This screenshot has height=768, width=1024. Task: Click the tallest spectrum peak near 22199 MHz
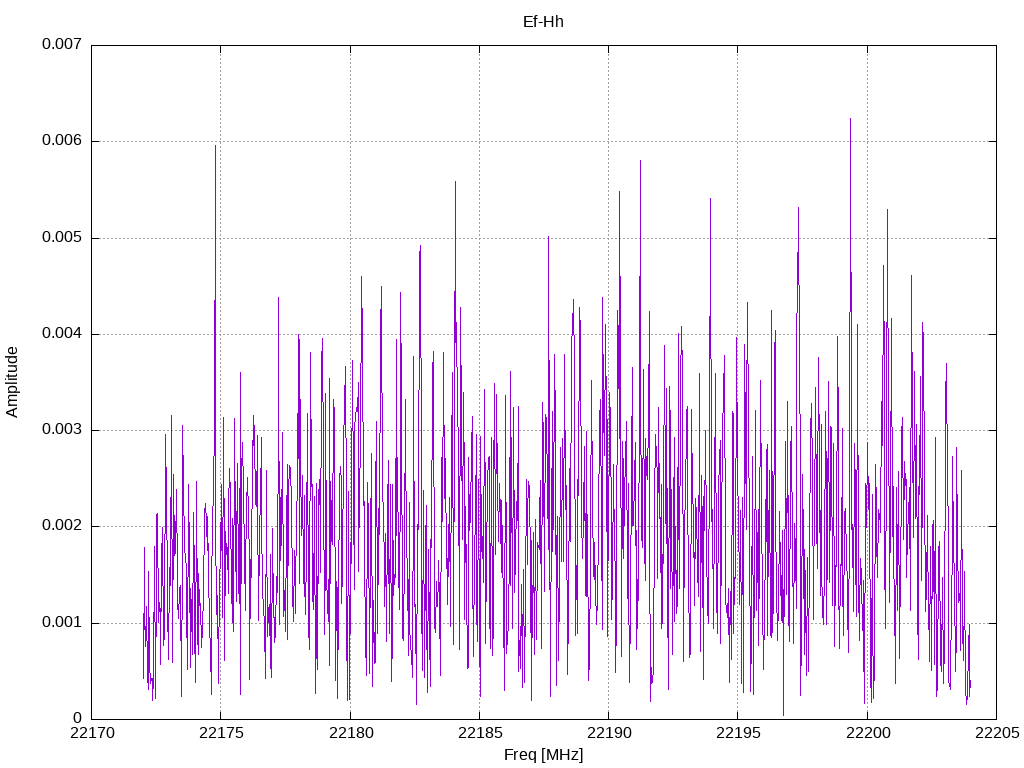point(850,121)
